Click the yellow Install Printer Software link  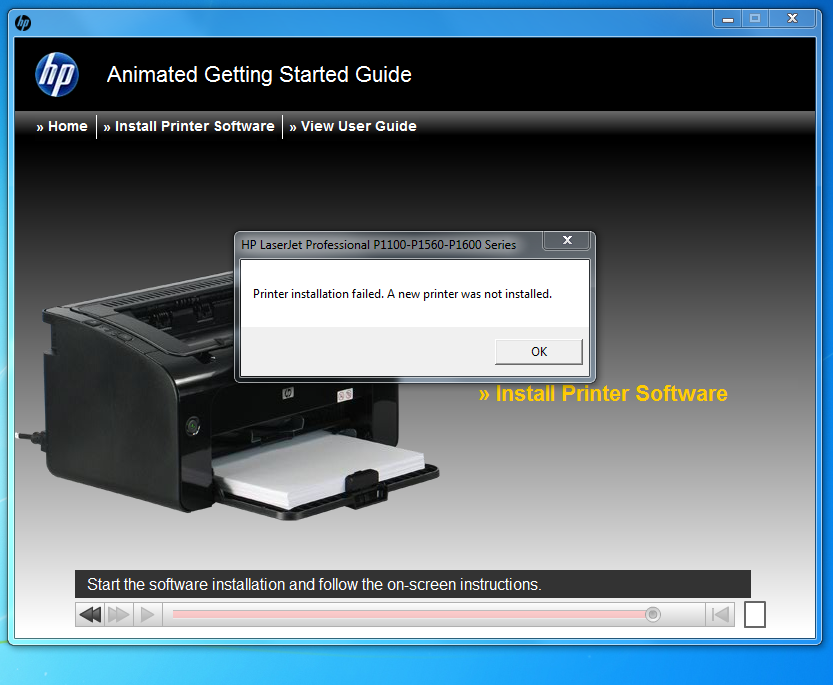coord(603,394)
